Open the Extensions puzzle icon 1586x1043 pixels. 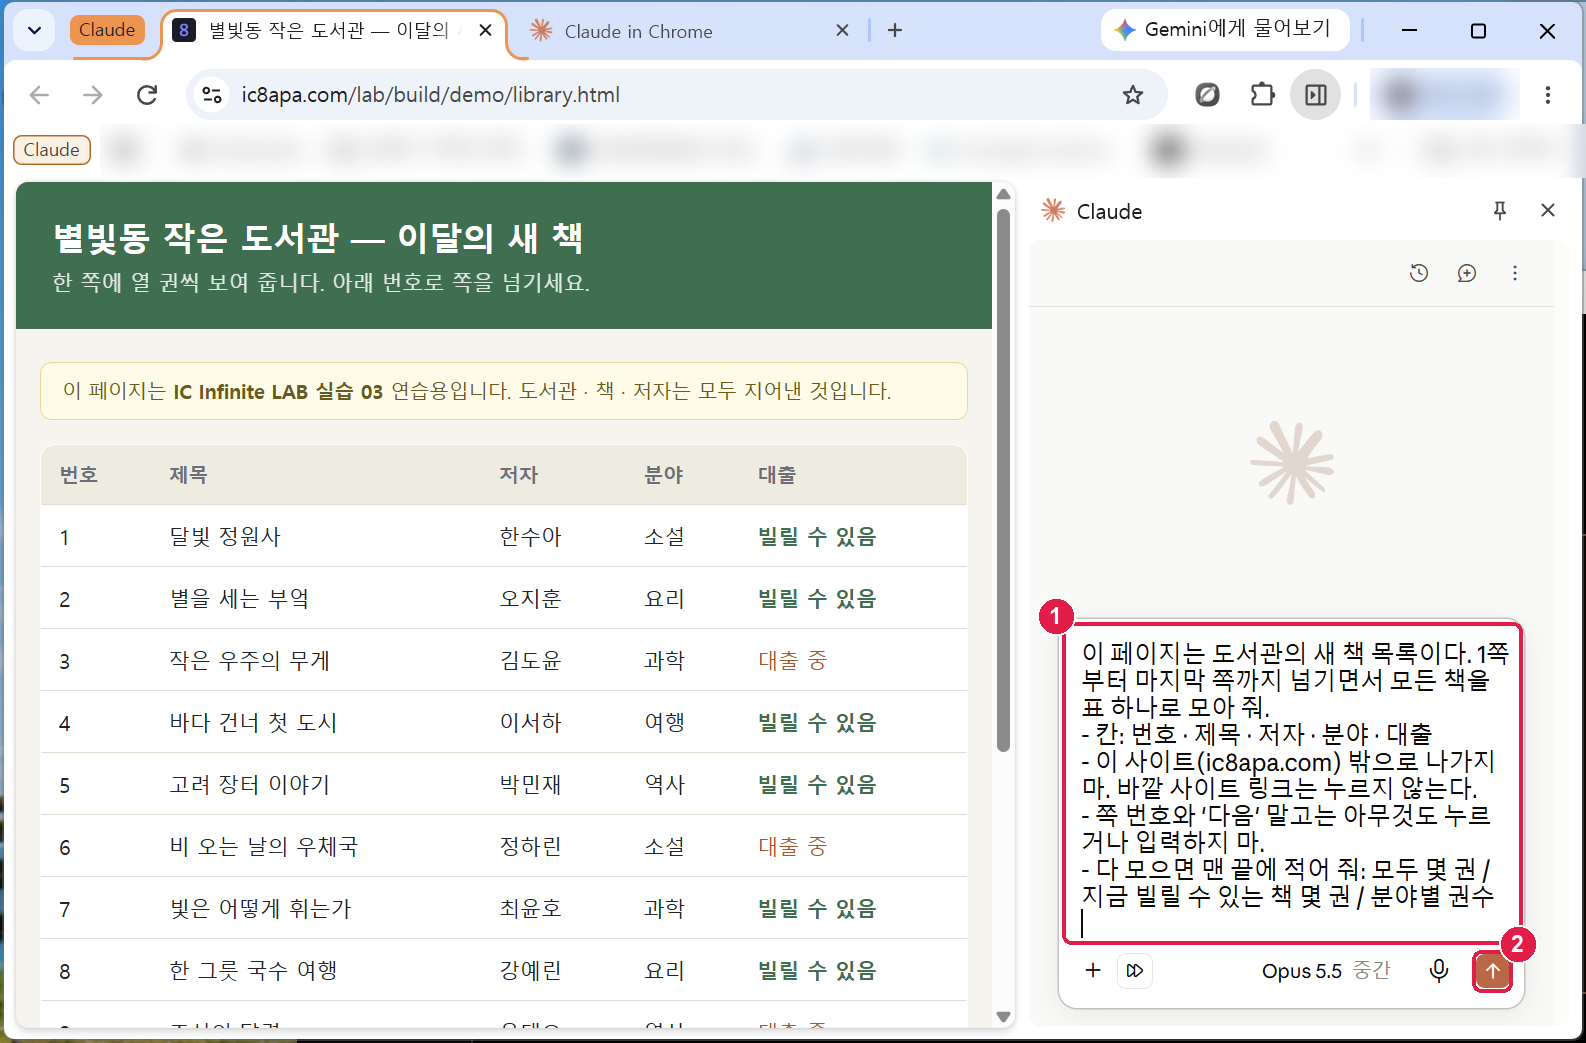pyautogui.click(x=1262, y=95)
